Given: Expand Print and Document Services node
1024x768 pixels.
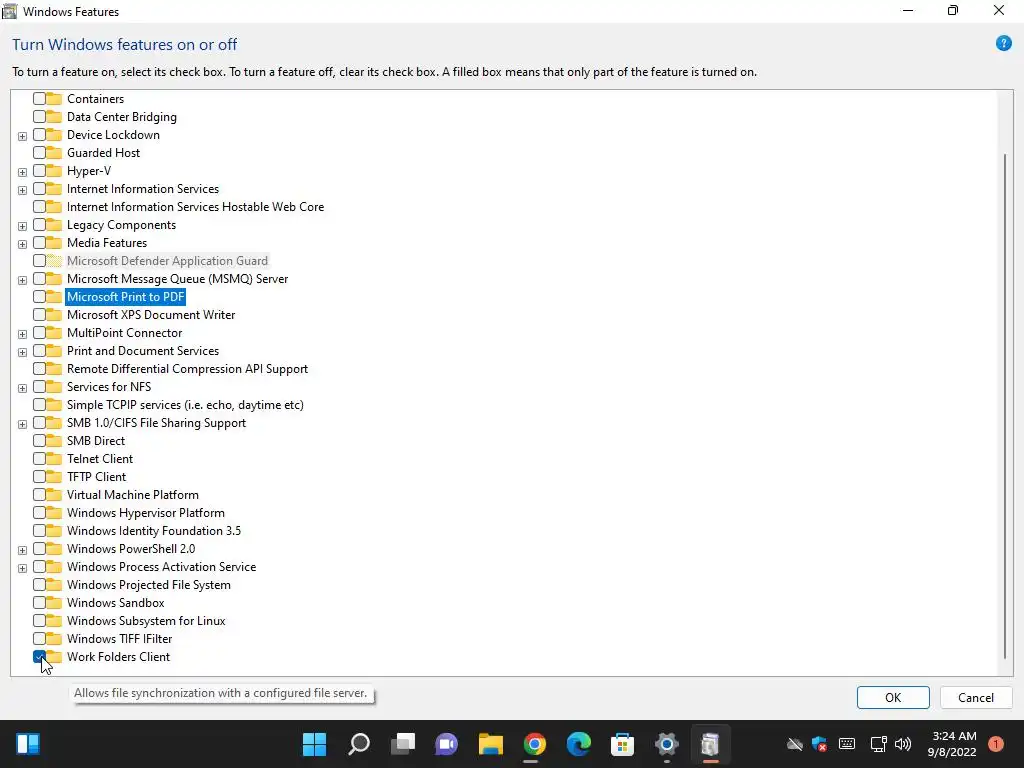Looking at the screenshot, I should point(22,352).
